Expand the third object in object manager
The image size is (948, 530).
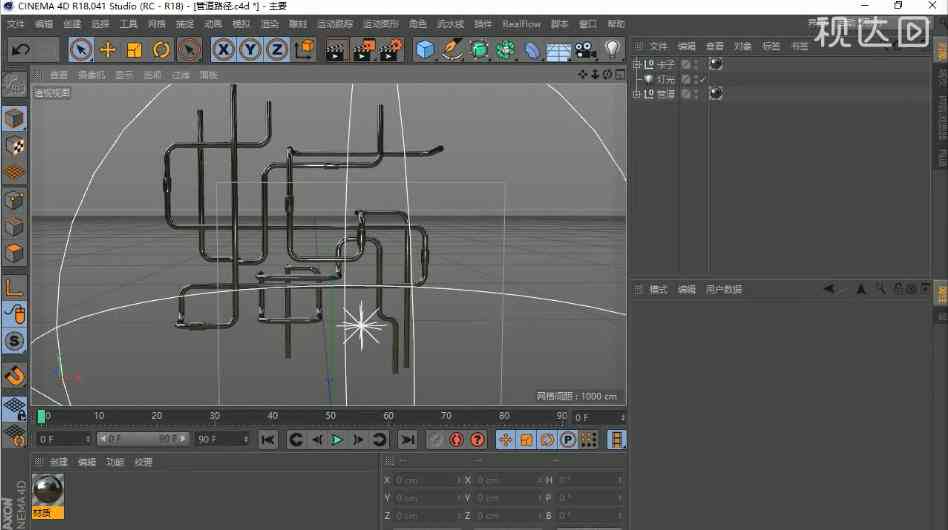(x=636, y=94)
